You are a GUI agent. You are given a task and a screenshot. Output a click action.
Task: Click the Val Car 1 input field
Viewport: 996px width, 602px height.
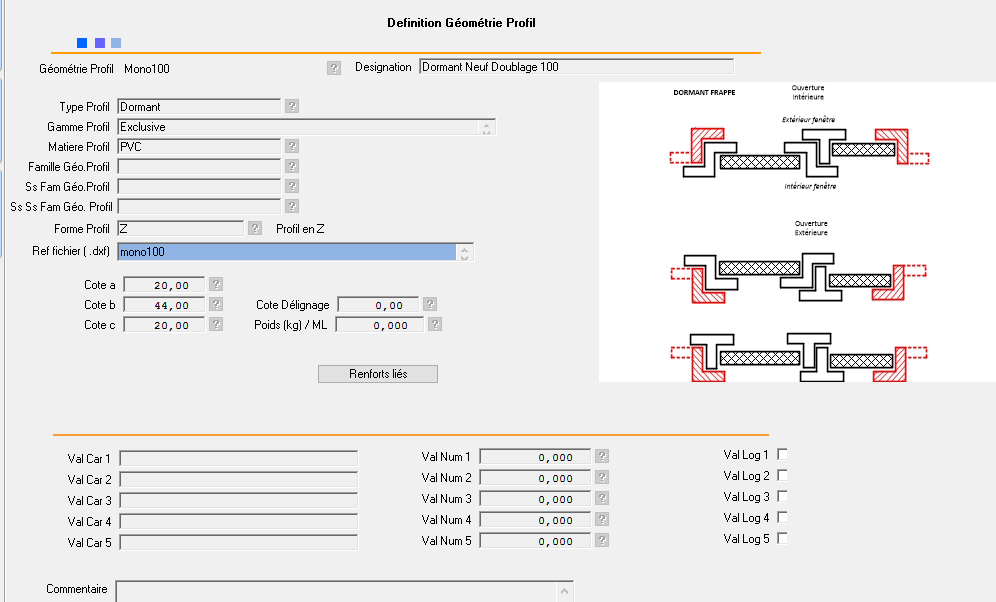(x=237, y=458)
